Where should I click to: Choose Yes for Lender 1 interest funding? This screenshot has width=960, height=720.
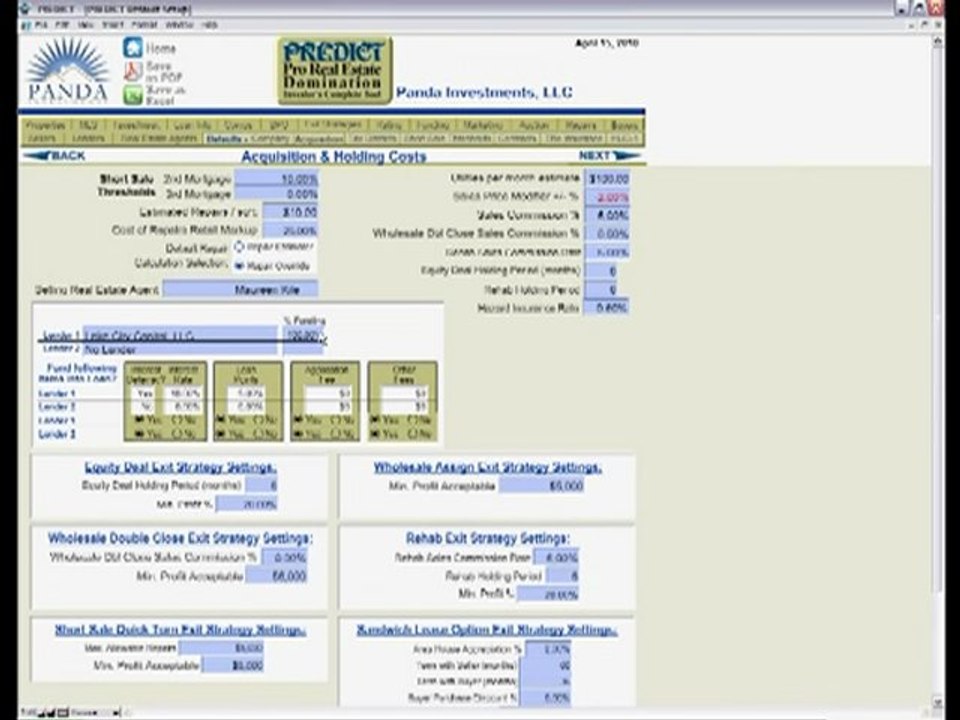point(139,420)
